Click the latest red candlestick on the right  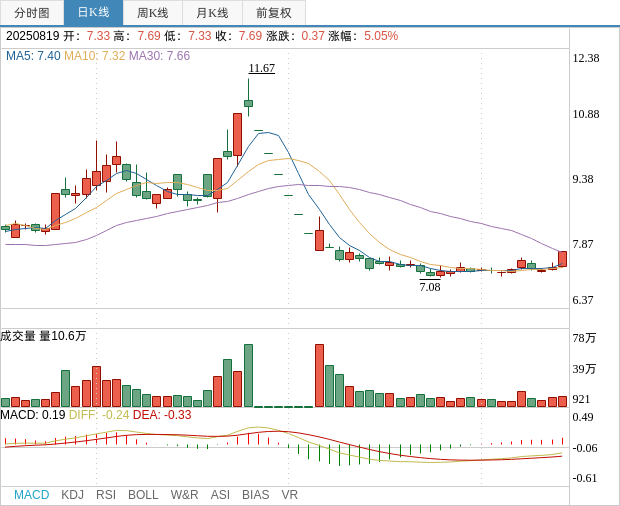click(x=562, y=259)
